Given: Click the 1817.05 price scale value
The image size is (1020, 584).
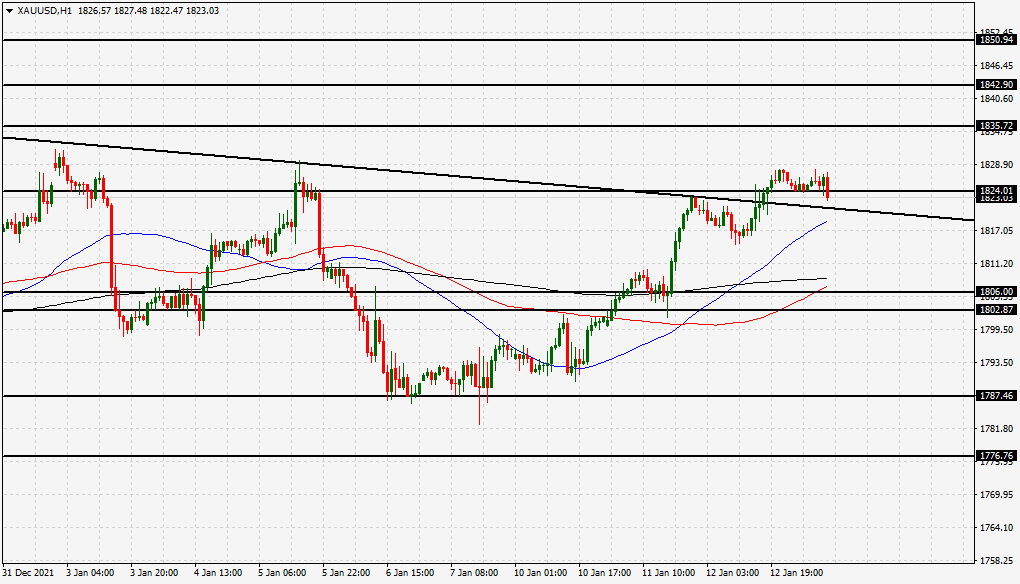Looking at the screenshot, I should [x=997, y=231].
